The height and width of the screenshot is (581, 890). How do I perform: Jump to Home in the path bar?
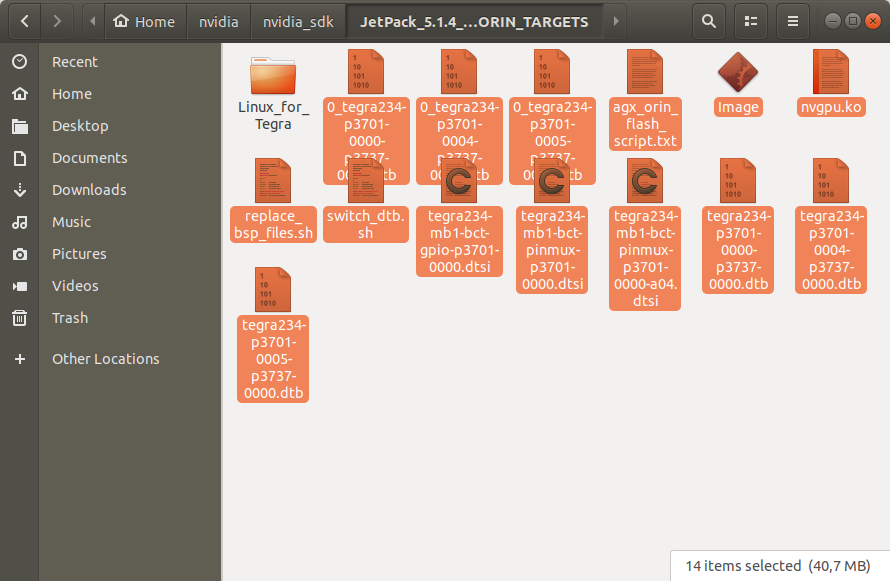click(x=145, y=22)
